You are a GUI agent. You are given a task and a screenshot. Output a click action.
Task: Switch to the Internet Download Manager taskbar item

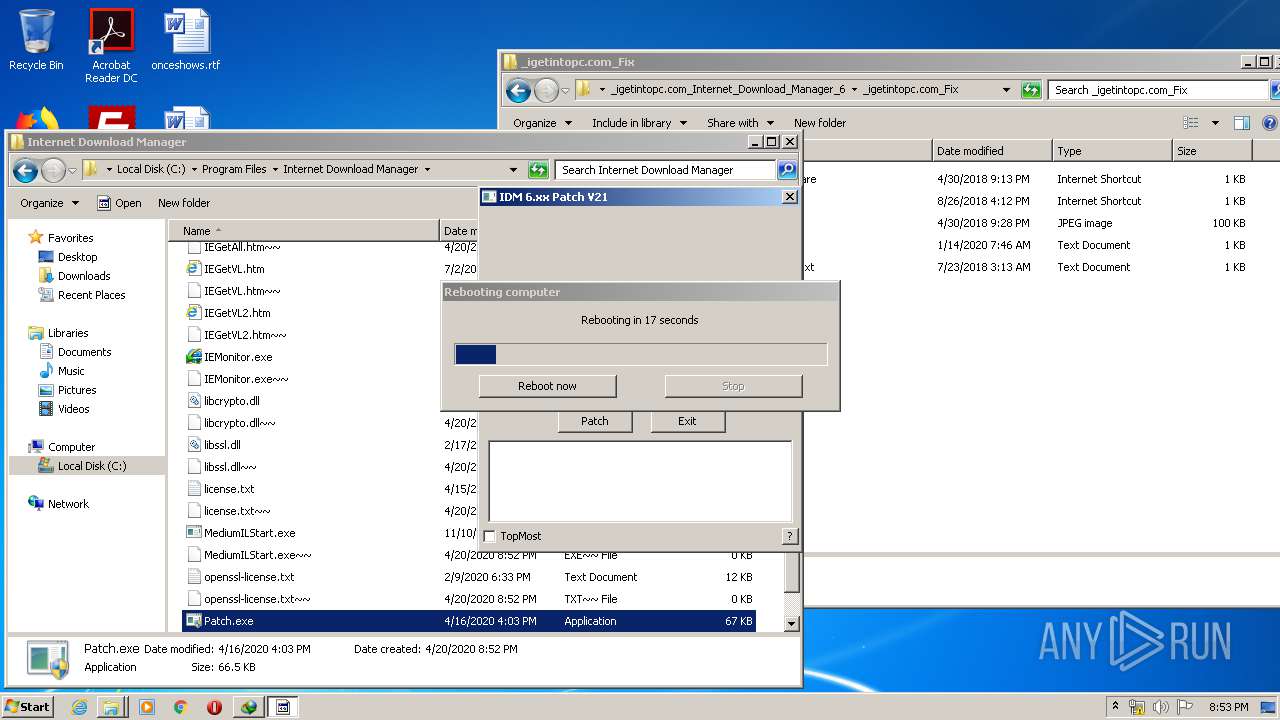click(x=249, y=707)
